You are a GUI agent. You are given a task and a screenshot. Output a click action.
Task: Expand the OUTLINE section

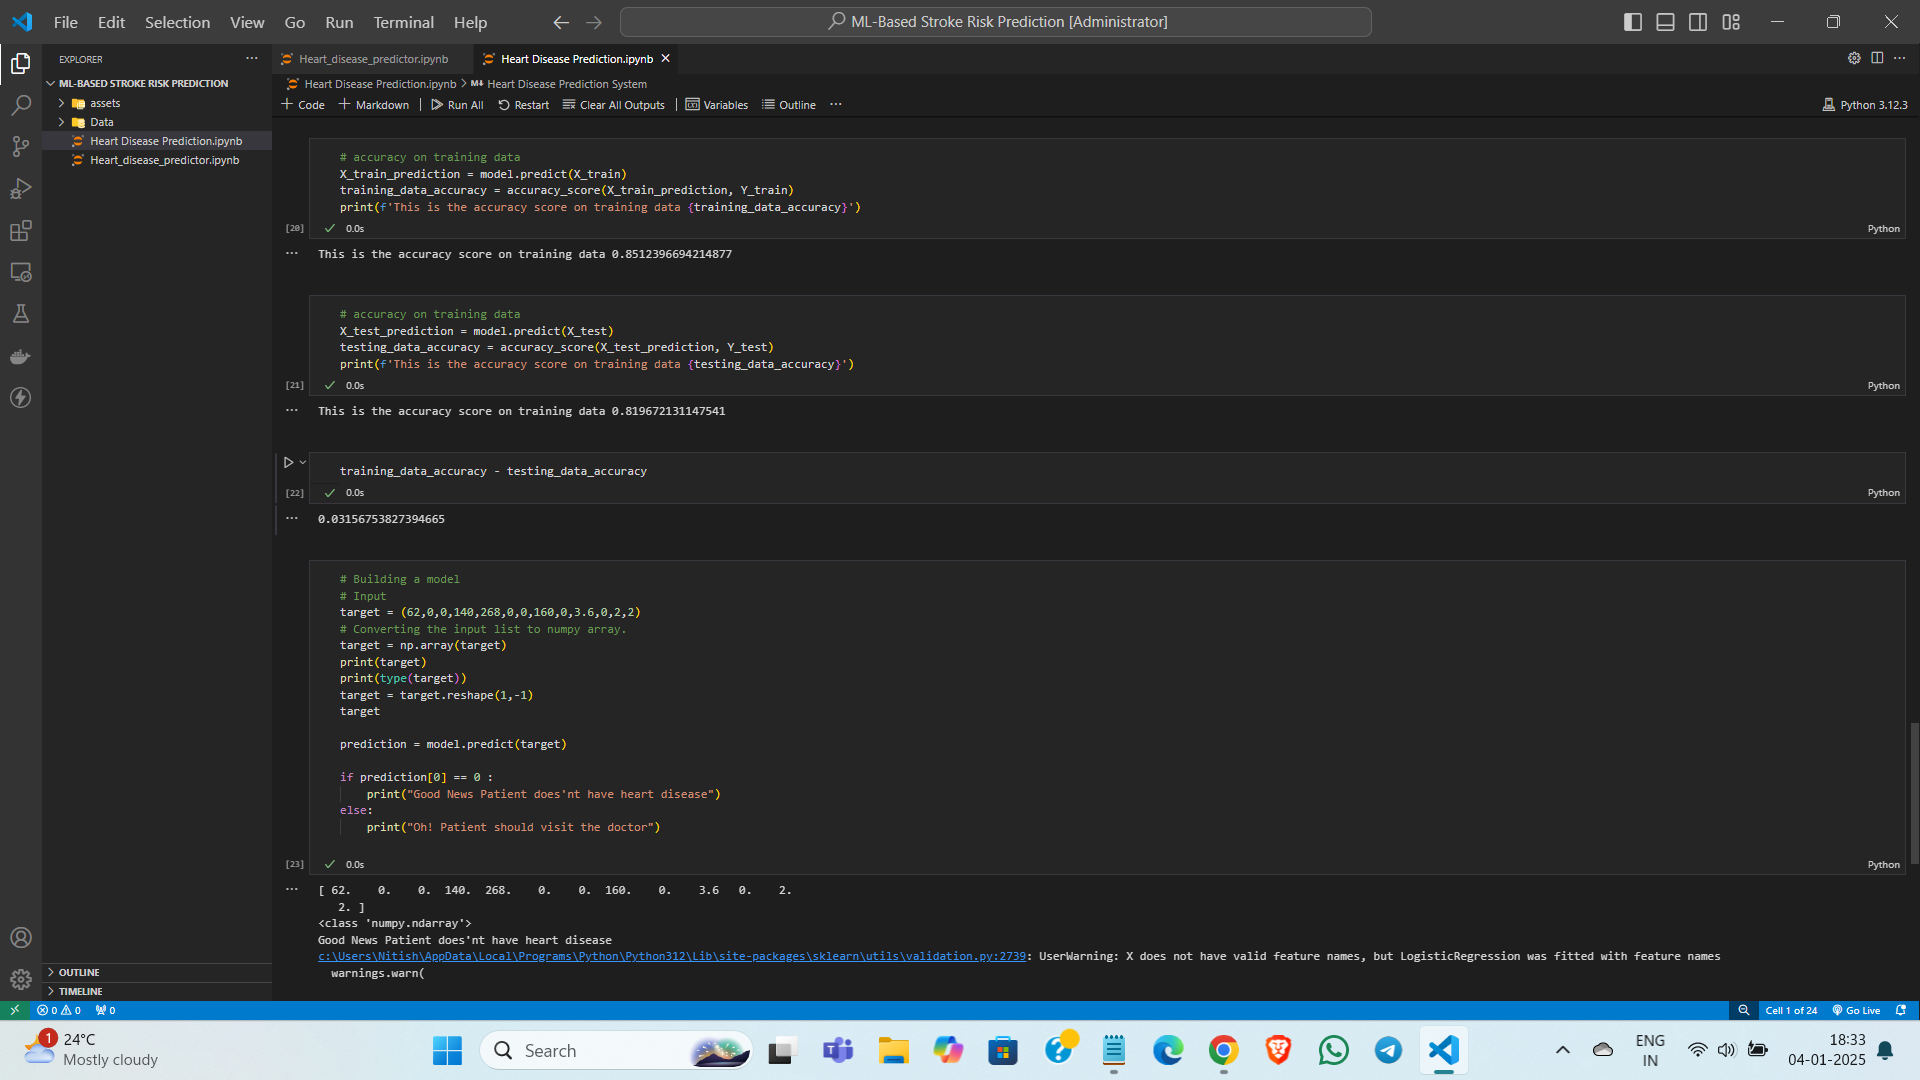tap(79, 973)
